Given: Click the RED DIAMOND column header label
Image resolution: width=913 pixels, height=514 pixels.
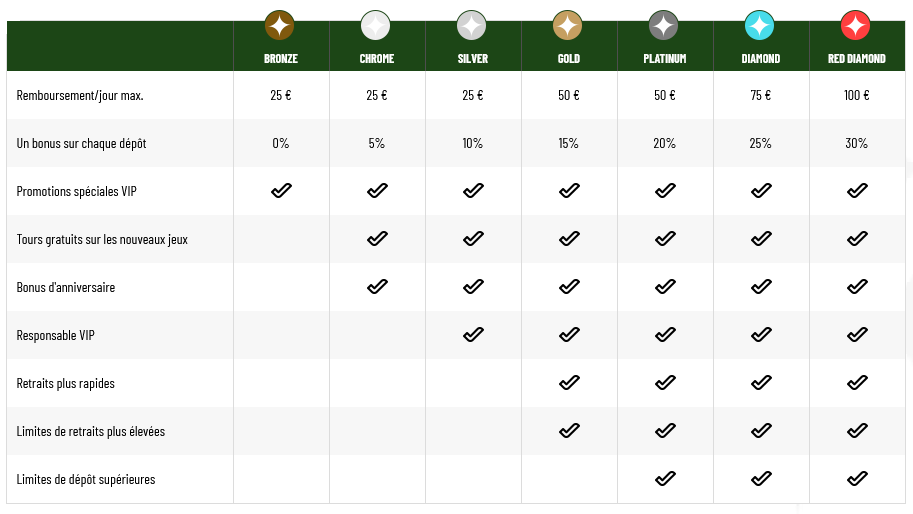Looking at the screenshot, I should pyautogui.click(x=857, y=59).
